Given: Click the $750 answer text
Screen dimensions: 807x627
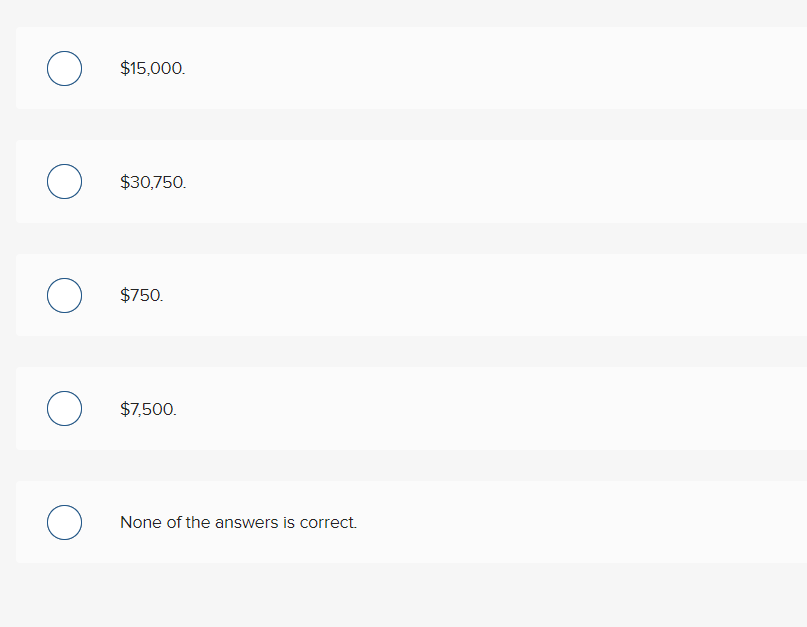Looking at the screenshot, I should pyautogui.click(x=140, y=295).
